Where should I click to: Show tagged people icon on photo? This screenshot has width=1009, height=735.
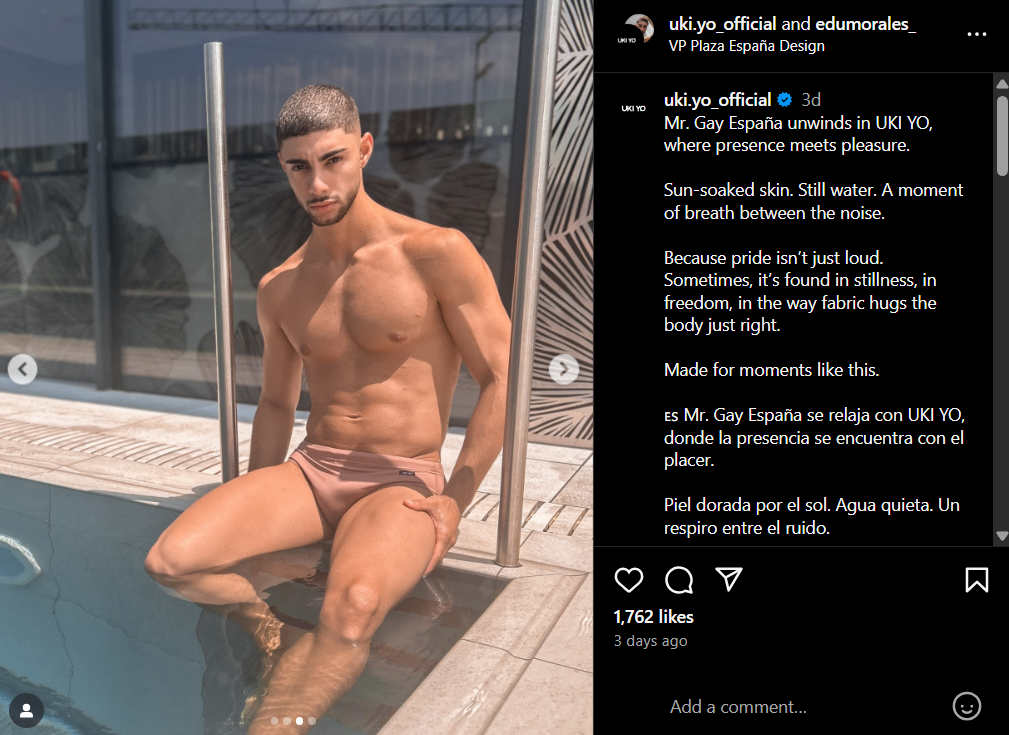[26, 710]
